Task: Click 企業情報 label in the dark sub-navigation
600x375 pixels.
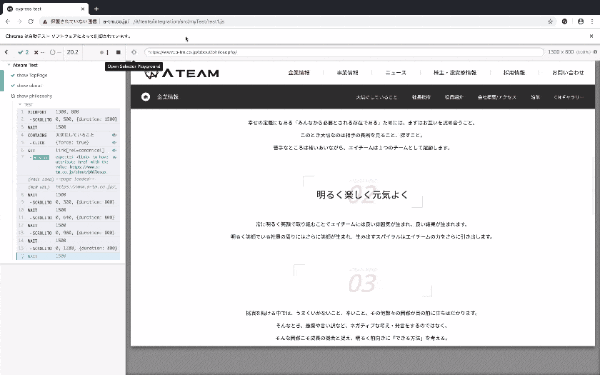Action: [x=168, y=97]
